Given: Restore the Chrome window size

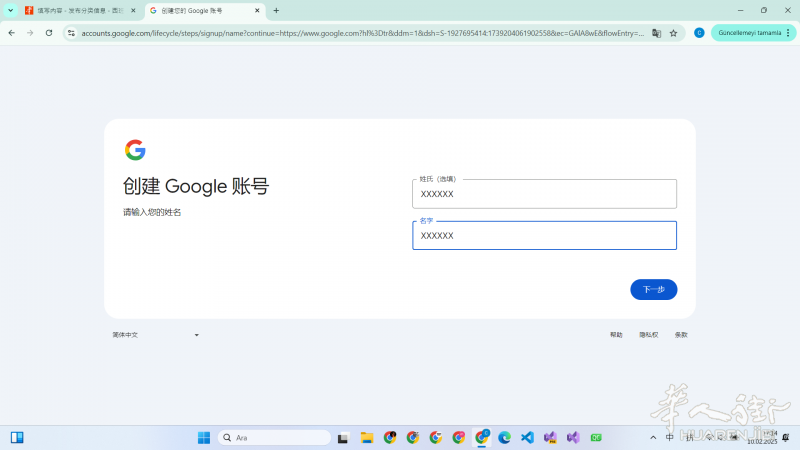Looking at the screenshot, I should [x=764, y=10].
